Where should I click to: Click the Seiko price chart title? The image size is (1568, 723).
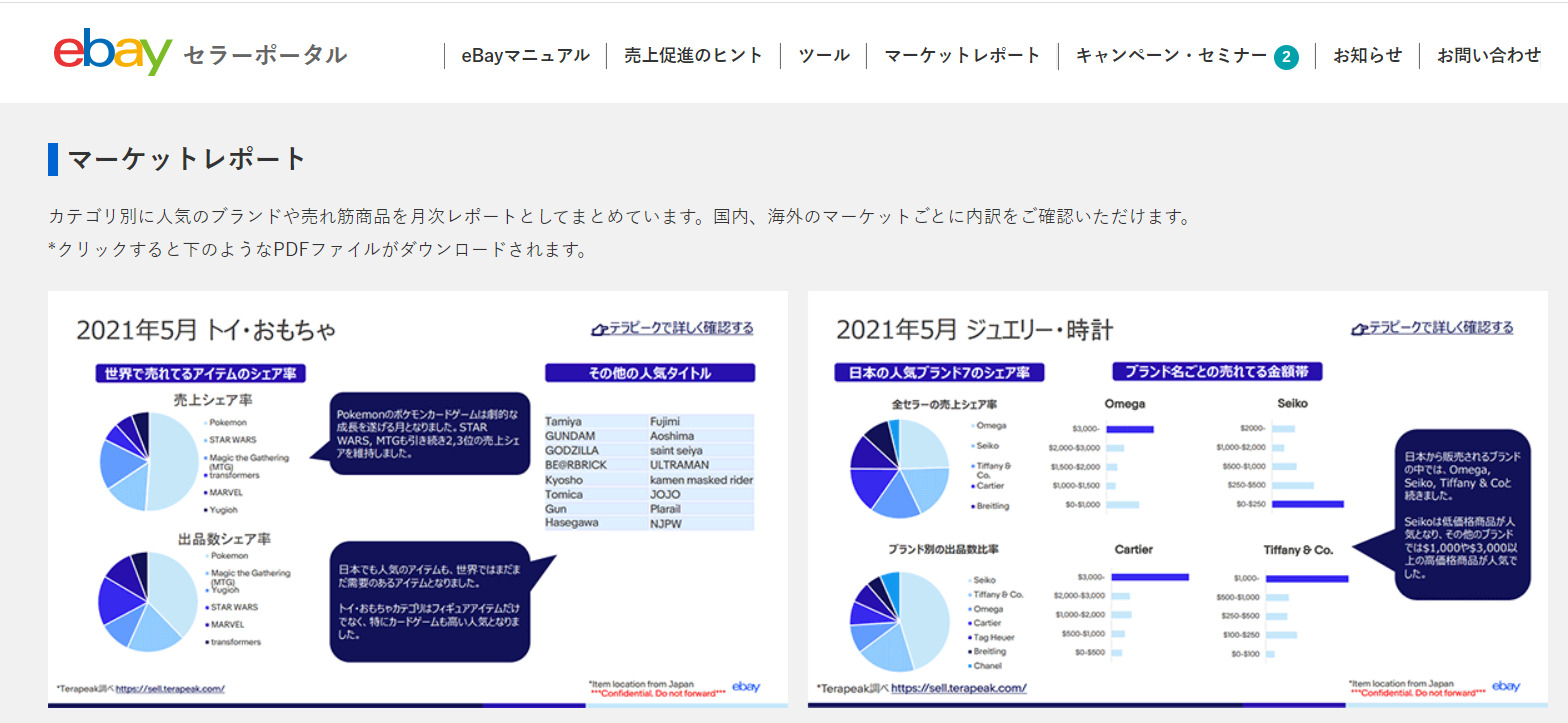point(1292,404)
